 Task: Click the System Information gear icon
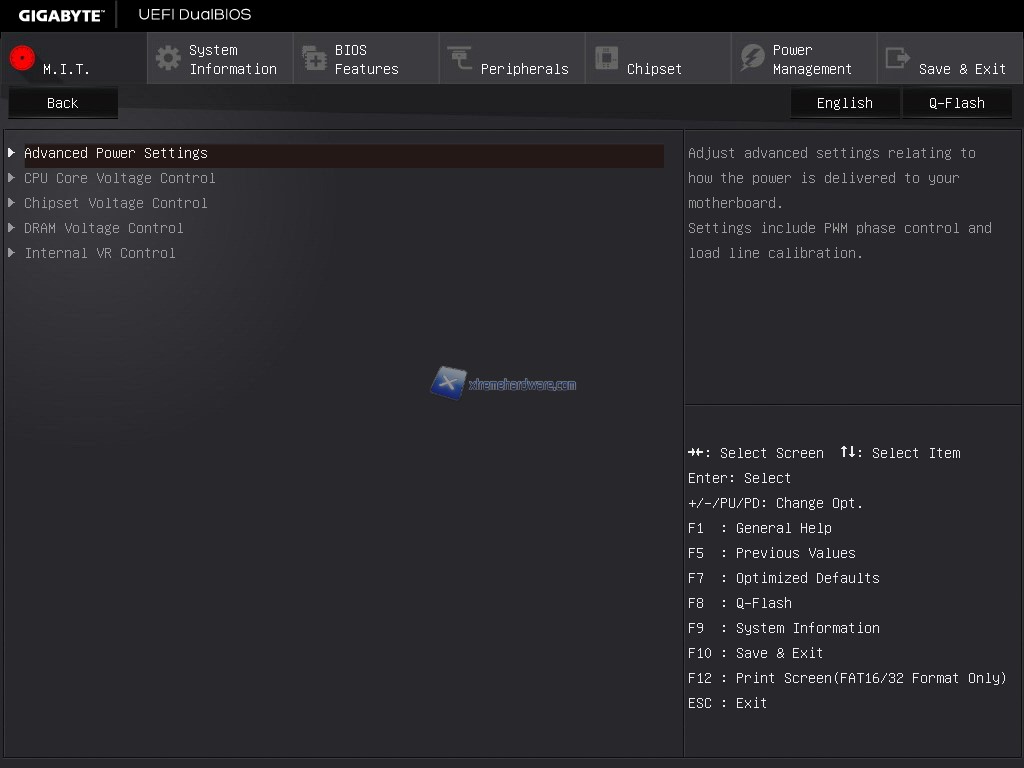(x=168, y=58)
